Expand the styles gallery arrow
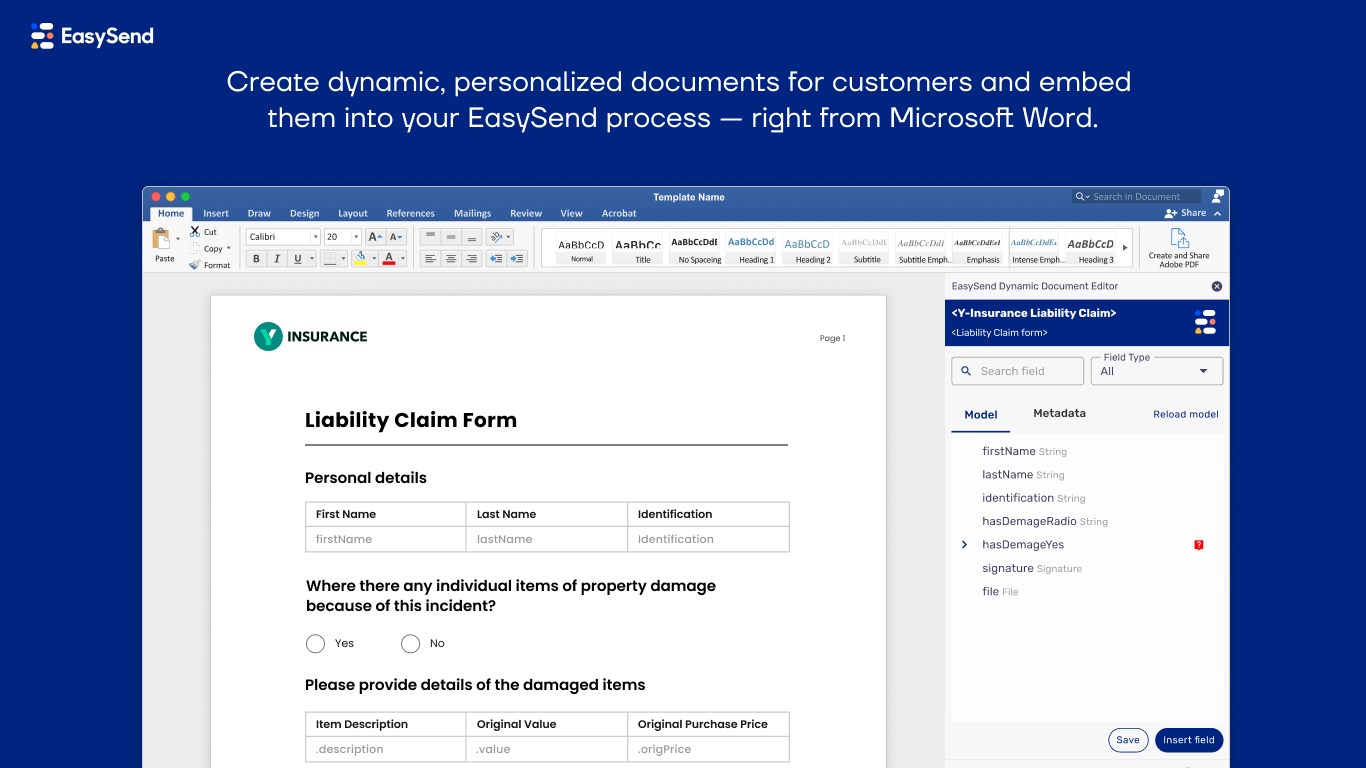The height and width of the screenshot is (768, 1366). point(1125,247)
